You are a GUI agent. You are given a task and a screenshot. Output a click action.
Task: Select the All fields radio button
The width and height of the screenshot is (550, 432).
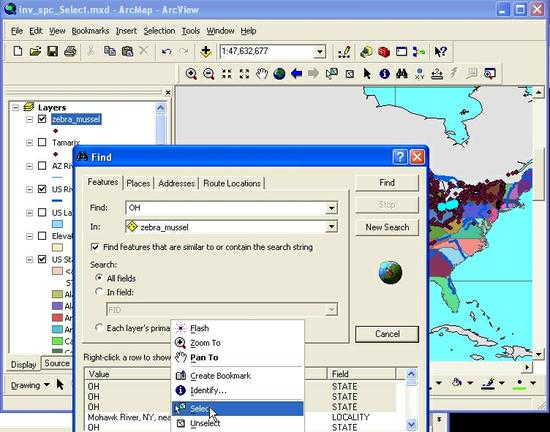(x=99, y=278)
